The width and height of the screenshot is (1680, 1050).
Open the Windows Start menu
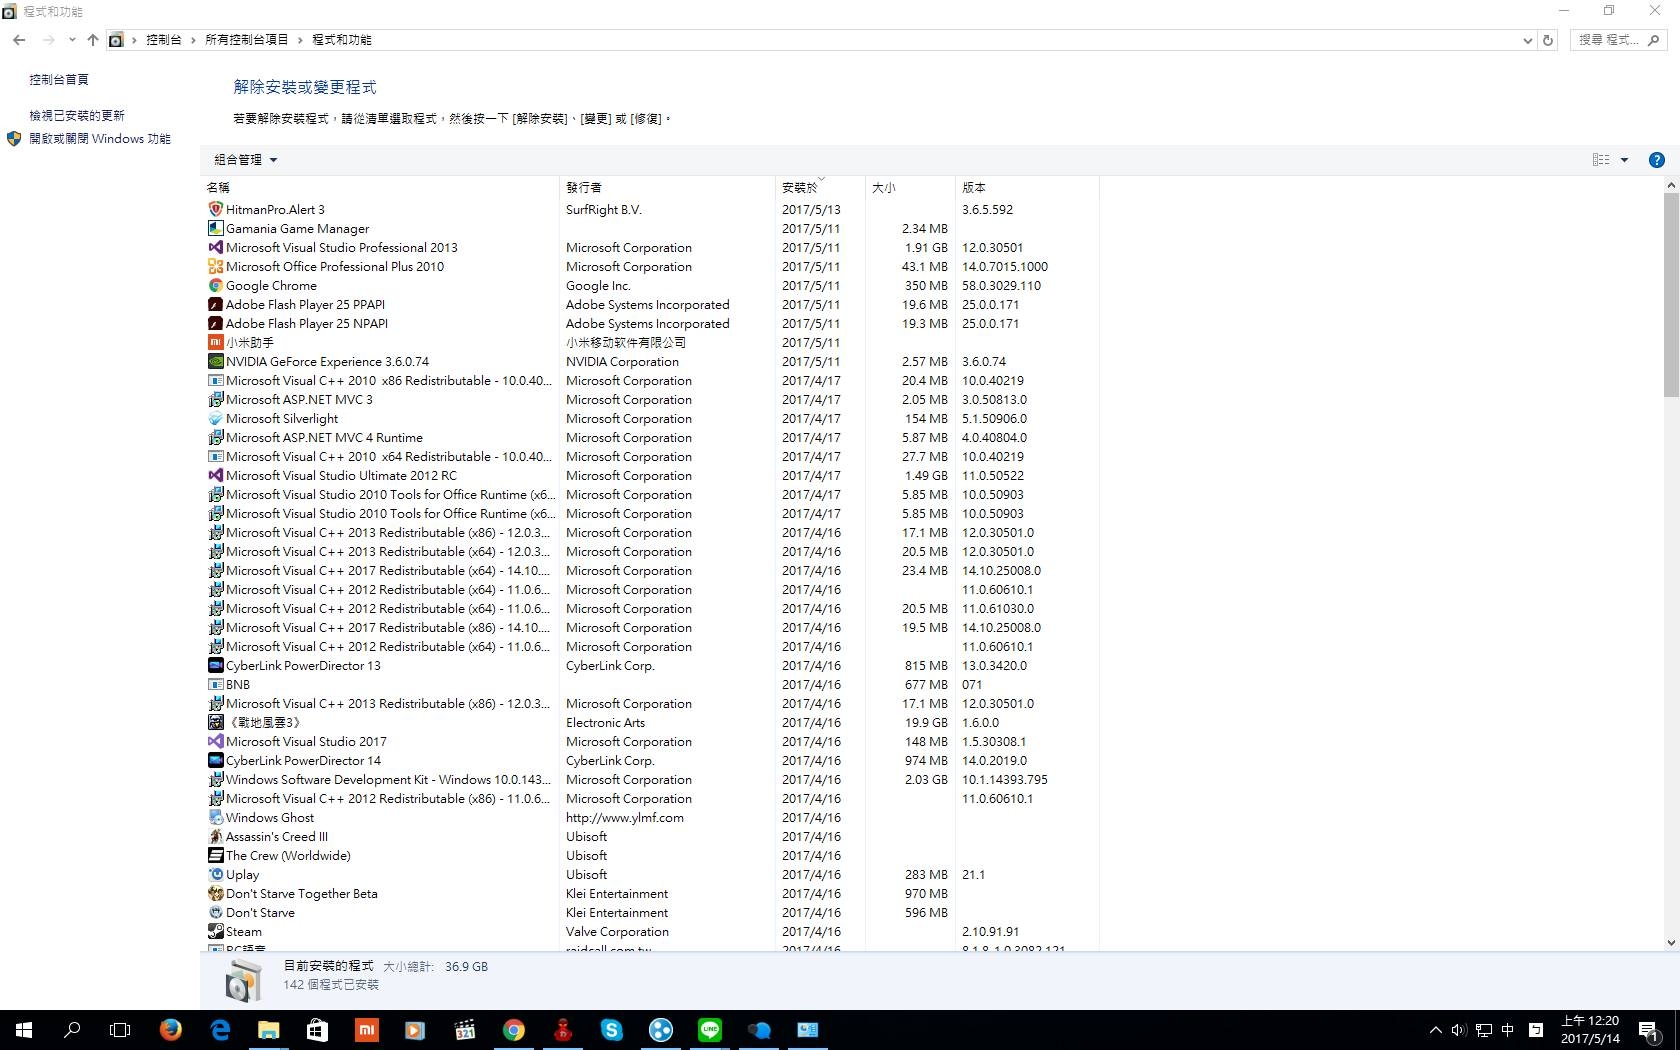pos(24,1030)
